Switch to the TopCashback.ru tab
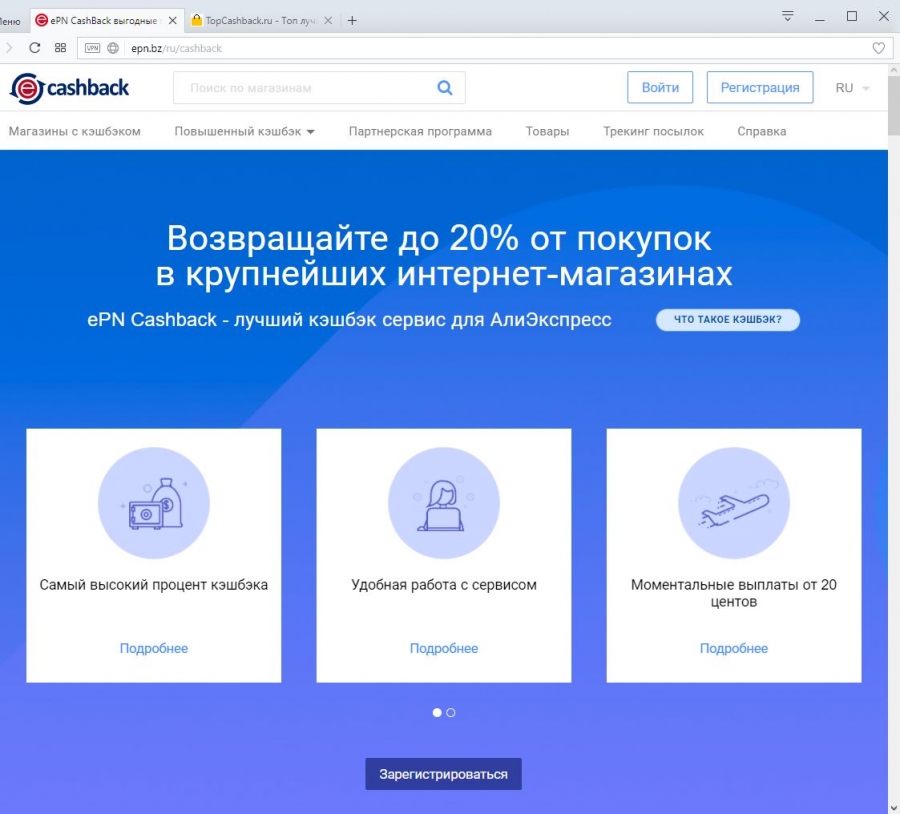The width and height of the screenshot is (900, 814). (262, 21)
